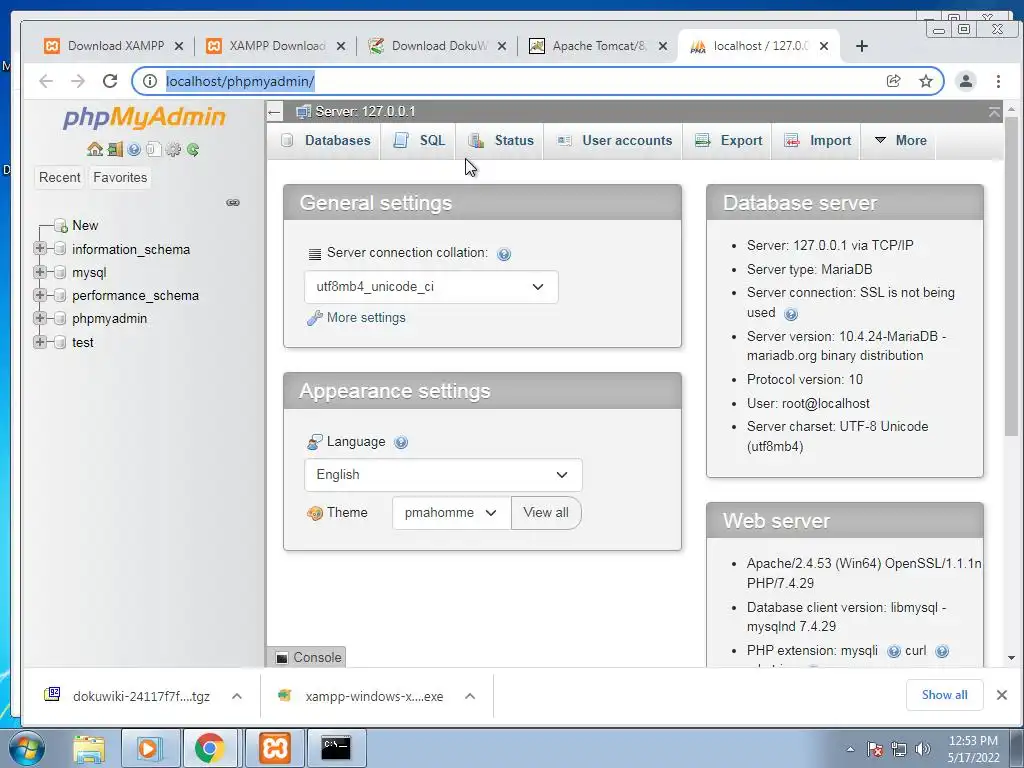This screenshot has width=1024, height=768.
Task: Click the phpMyAdmin logo
Action: [x=144, y=118]
